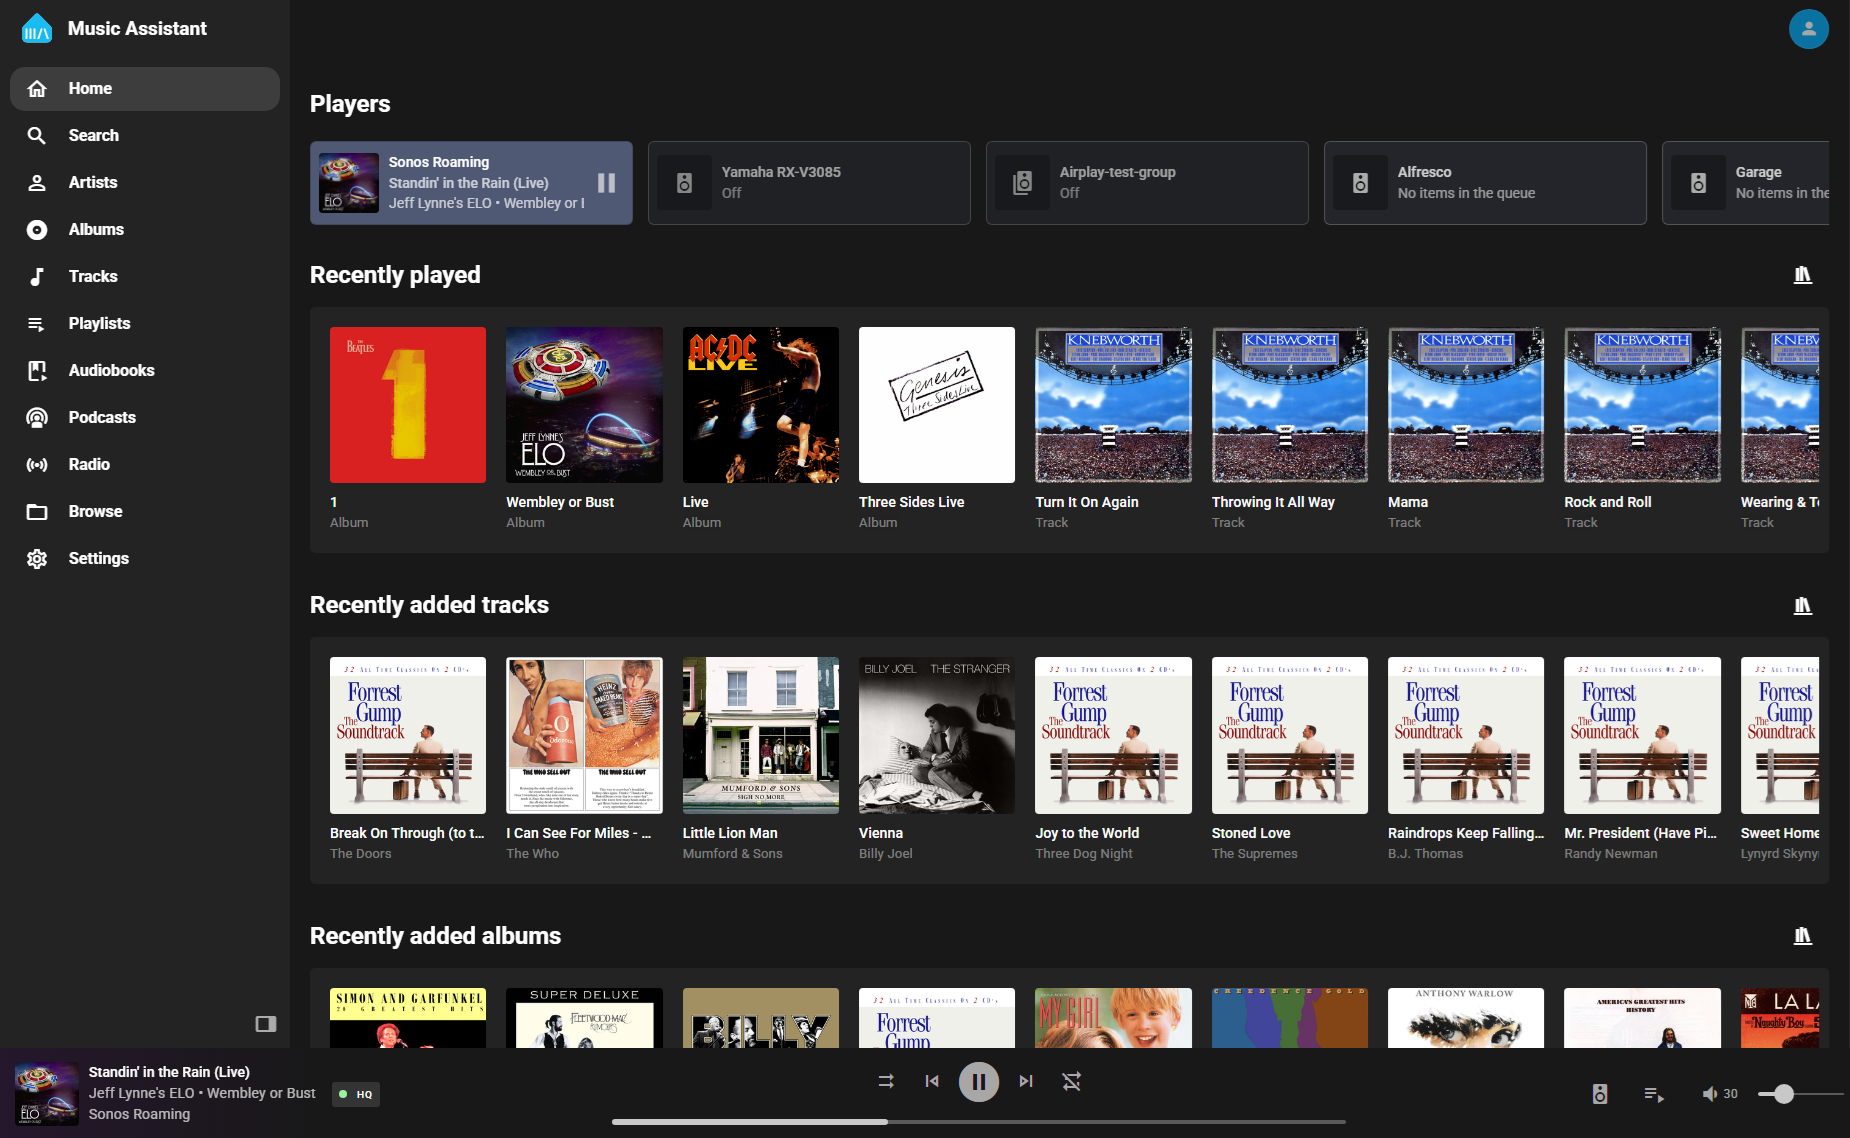Click the Podcasts icon in sidebar
This screenshot has height=1138, width=1850.
coord(37,418)
